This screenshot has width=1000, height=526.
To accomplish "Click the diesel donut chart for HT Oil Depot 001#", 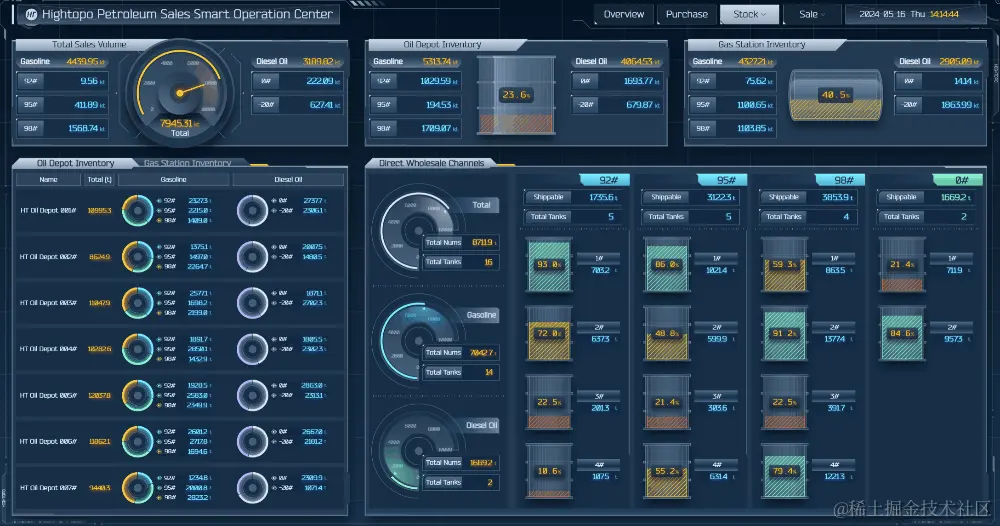I will [x=253, y=210].
